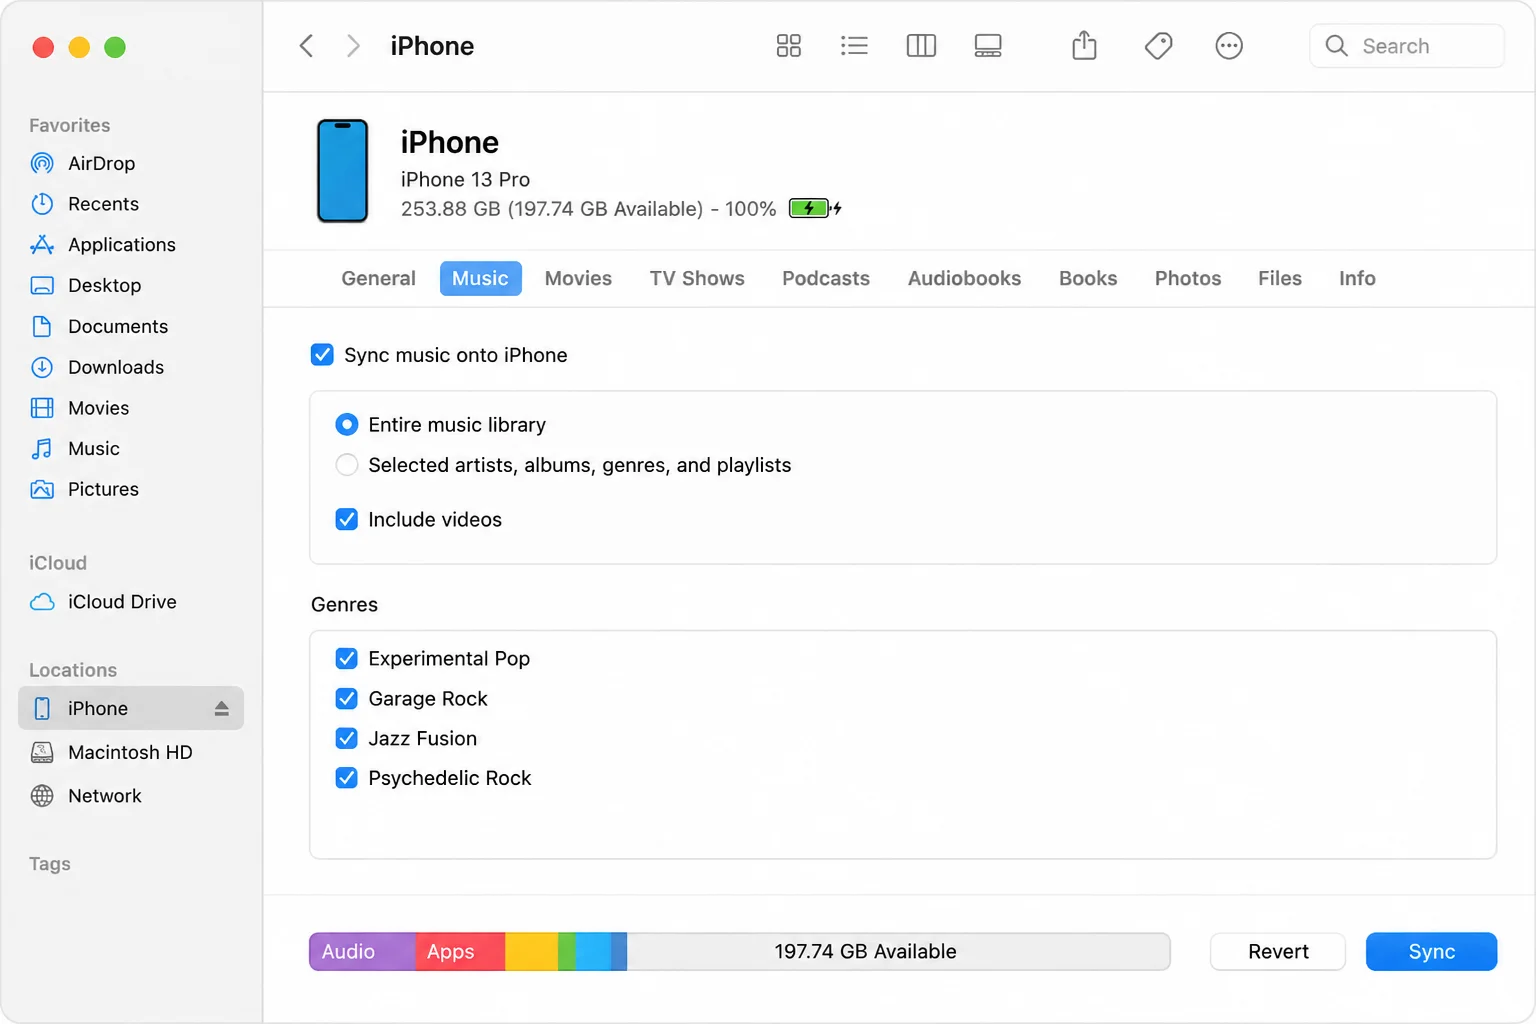
Task: Click the Downloads sidebar icon
Action: point(42,367)
